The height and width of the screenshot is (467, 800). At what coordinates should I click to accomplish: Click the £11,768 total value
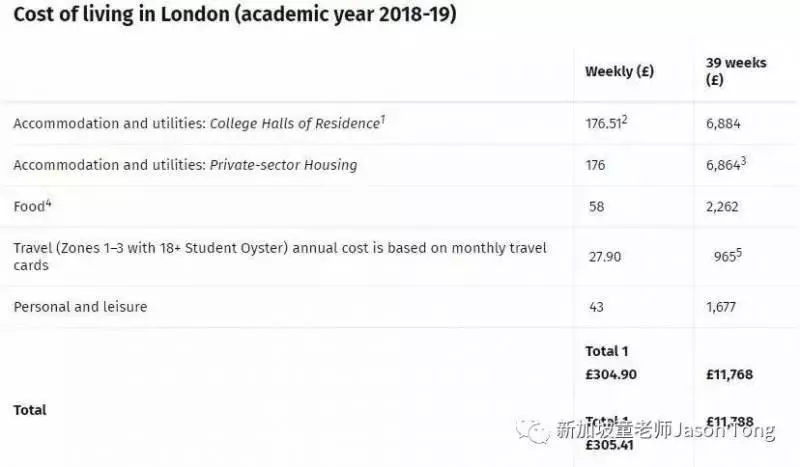(x=730, y=375)
